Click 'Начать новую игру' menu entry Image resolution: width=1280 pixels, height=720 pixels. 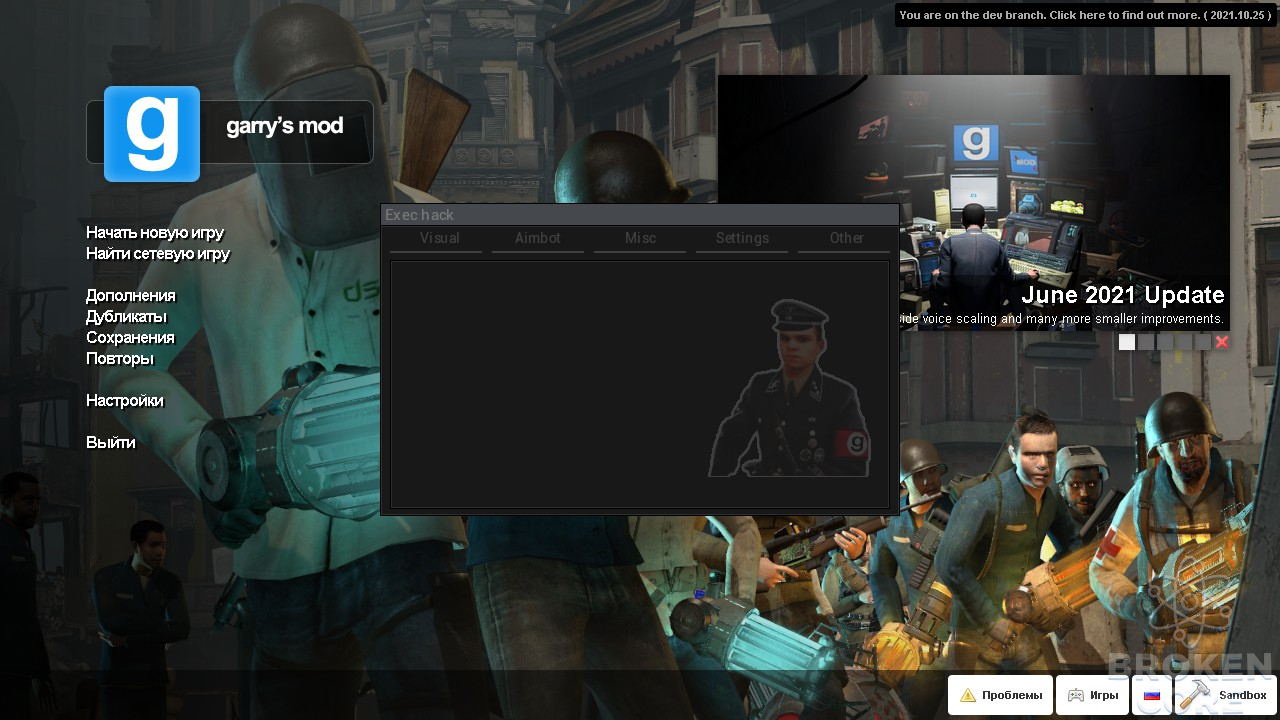click(x=155, y=233)
